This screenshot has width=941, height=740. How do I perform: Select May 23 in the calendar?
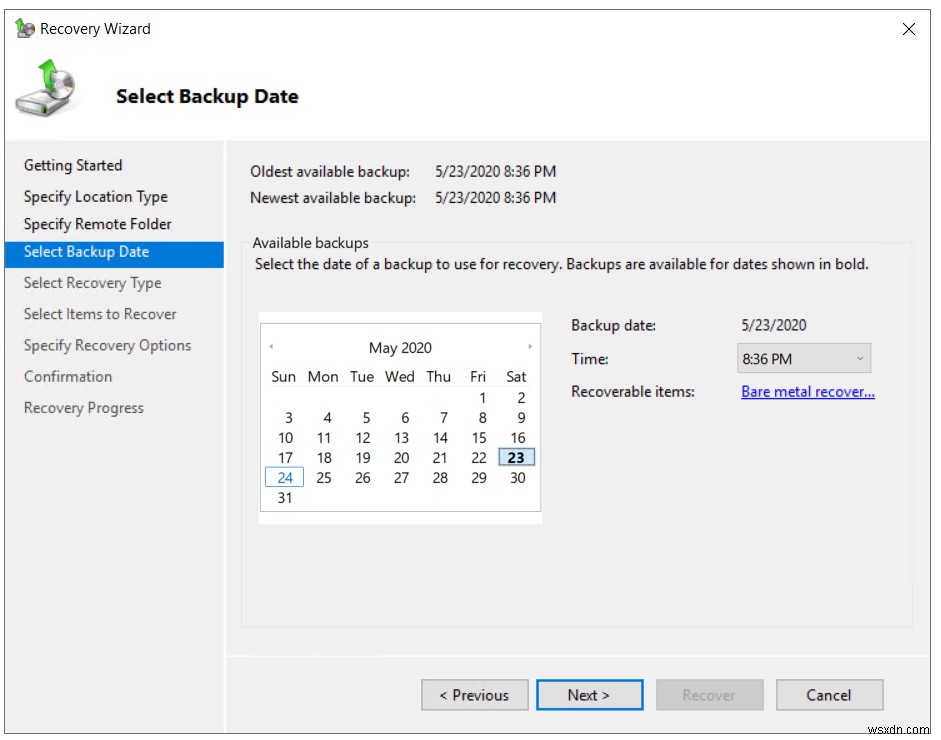click(516, 457)
